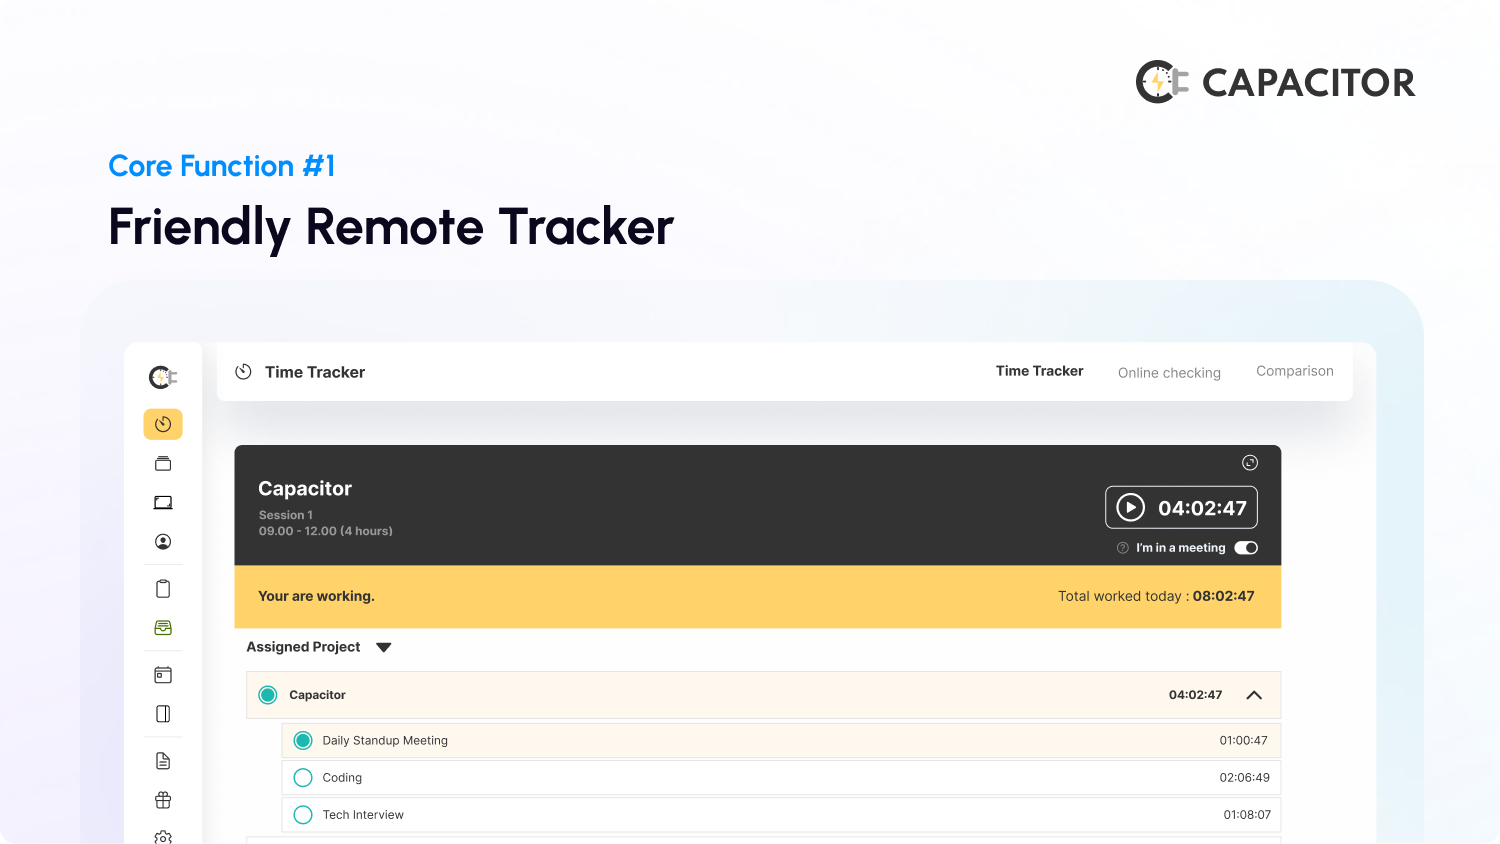Screen dimensions: 1500x844
Task: Click the profile icon in the sidebar
Action: coord(163,541)
